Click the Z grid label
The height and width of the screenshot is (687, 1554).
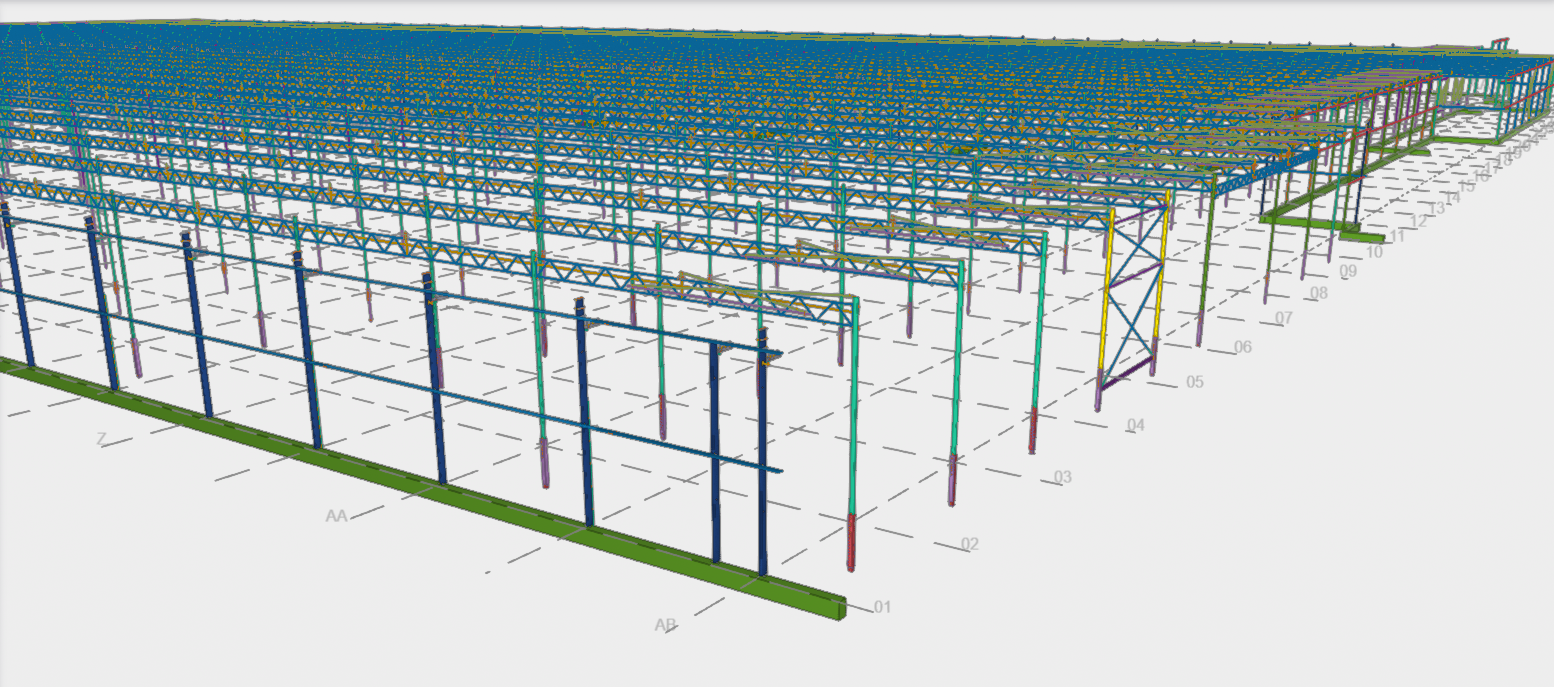(100, 439)
